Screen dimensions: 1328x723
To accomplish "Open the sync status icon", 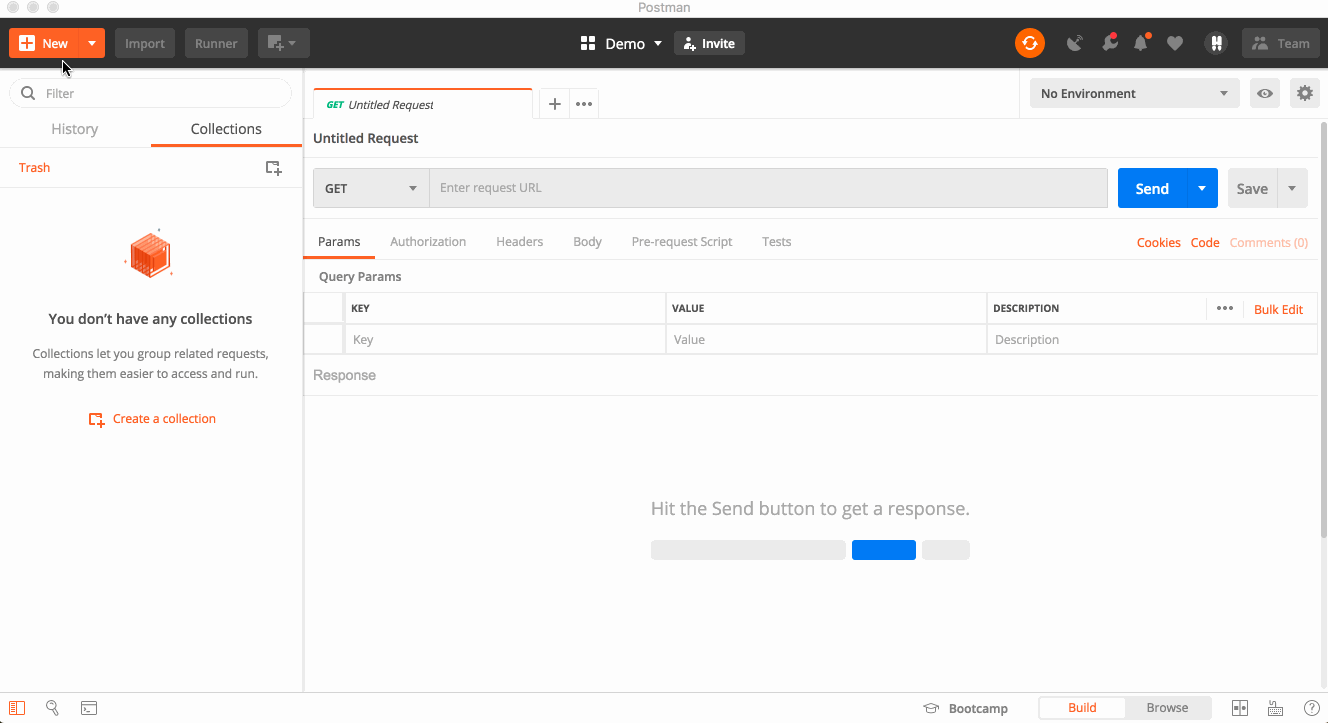I will click(1030, 43).
